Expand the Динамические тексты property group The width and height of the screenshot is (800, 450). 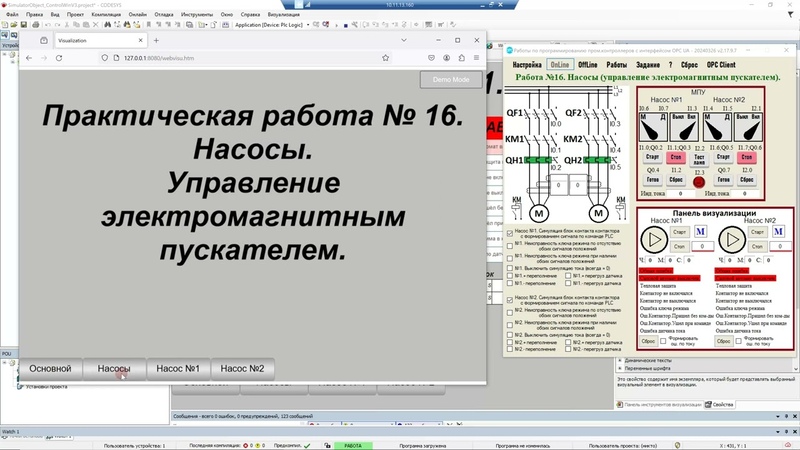(620, 361)
